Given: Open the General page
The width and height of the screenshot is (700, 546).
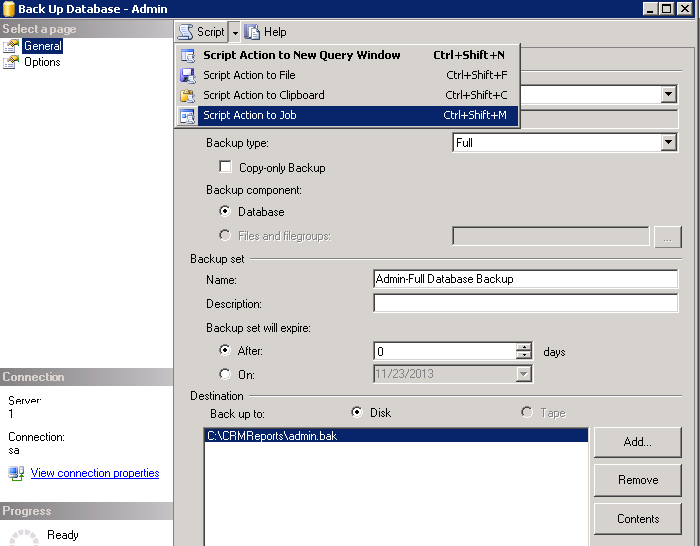Looking at the screenshot, I should (43, 46).
